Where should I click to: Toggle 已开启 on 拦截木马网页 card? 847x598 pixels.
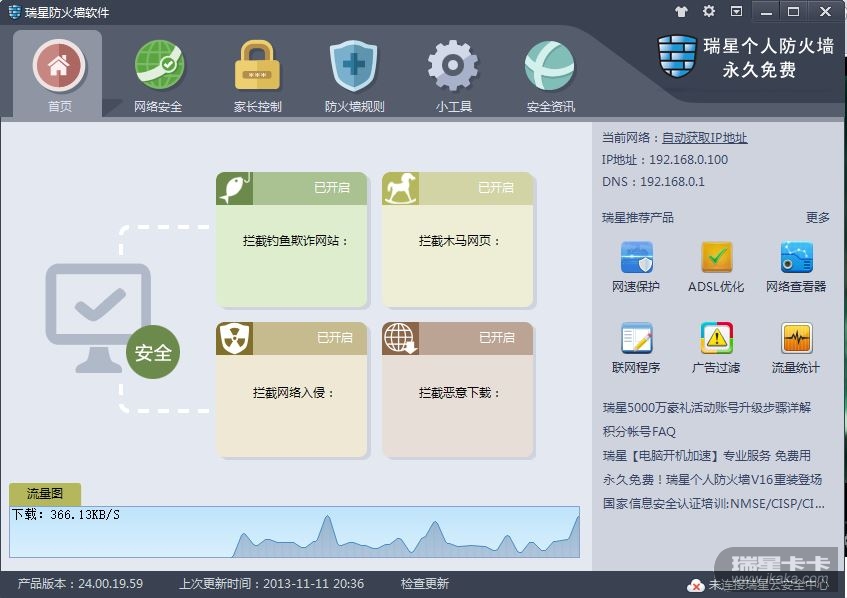point(496,188)
